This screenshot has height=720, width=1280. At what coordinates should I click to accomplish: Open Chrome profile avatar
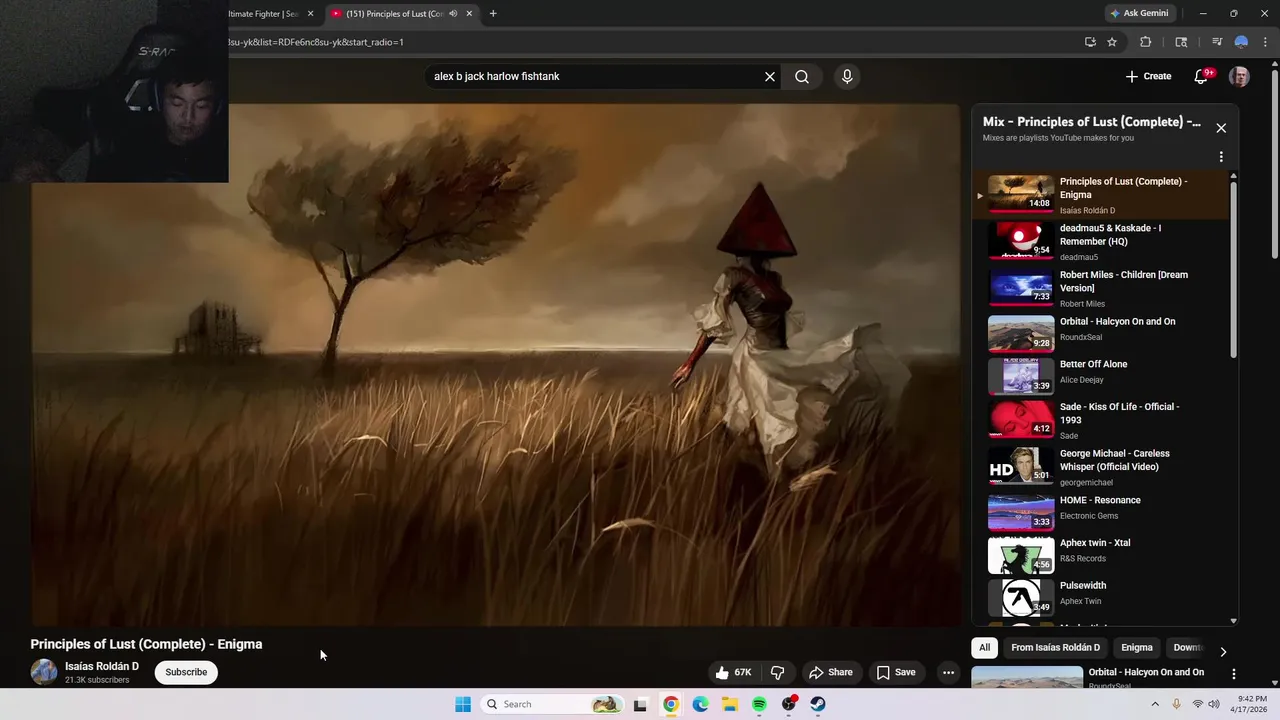point(1241,42)
